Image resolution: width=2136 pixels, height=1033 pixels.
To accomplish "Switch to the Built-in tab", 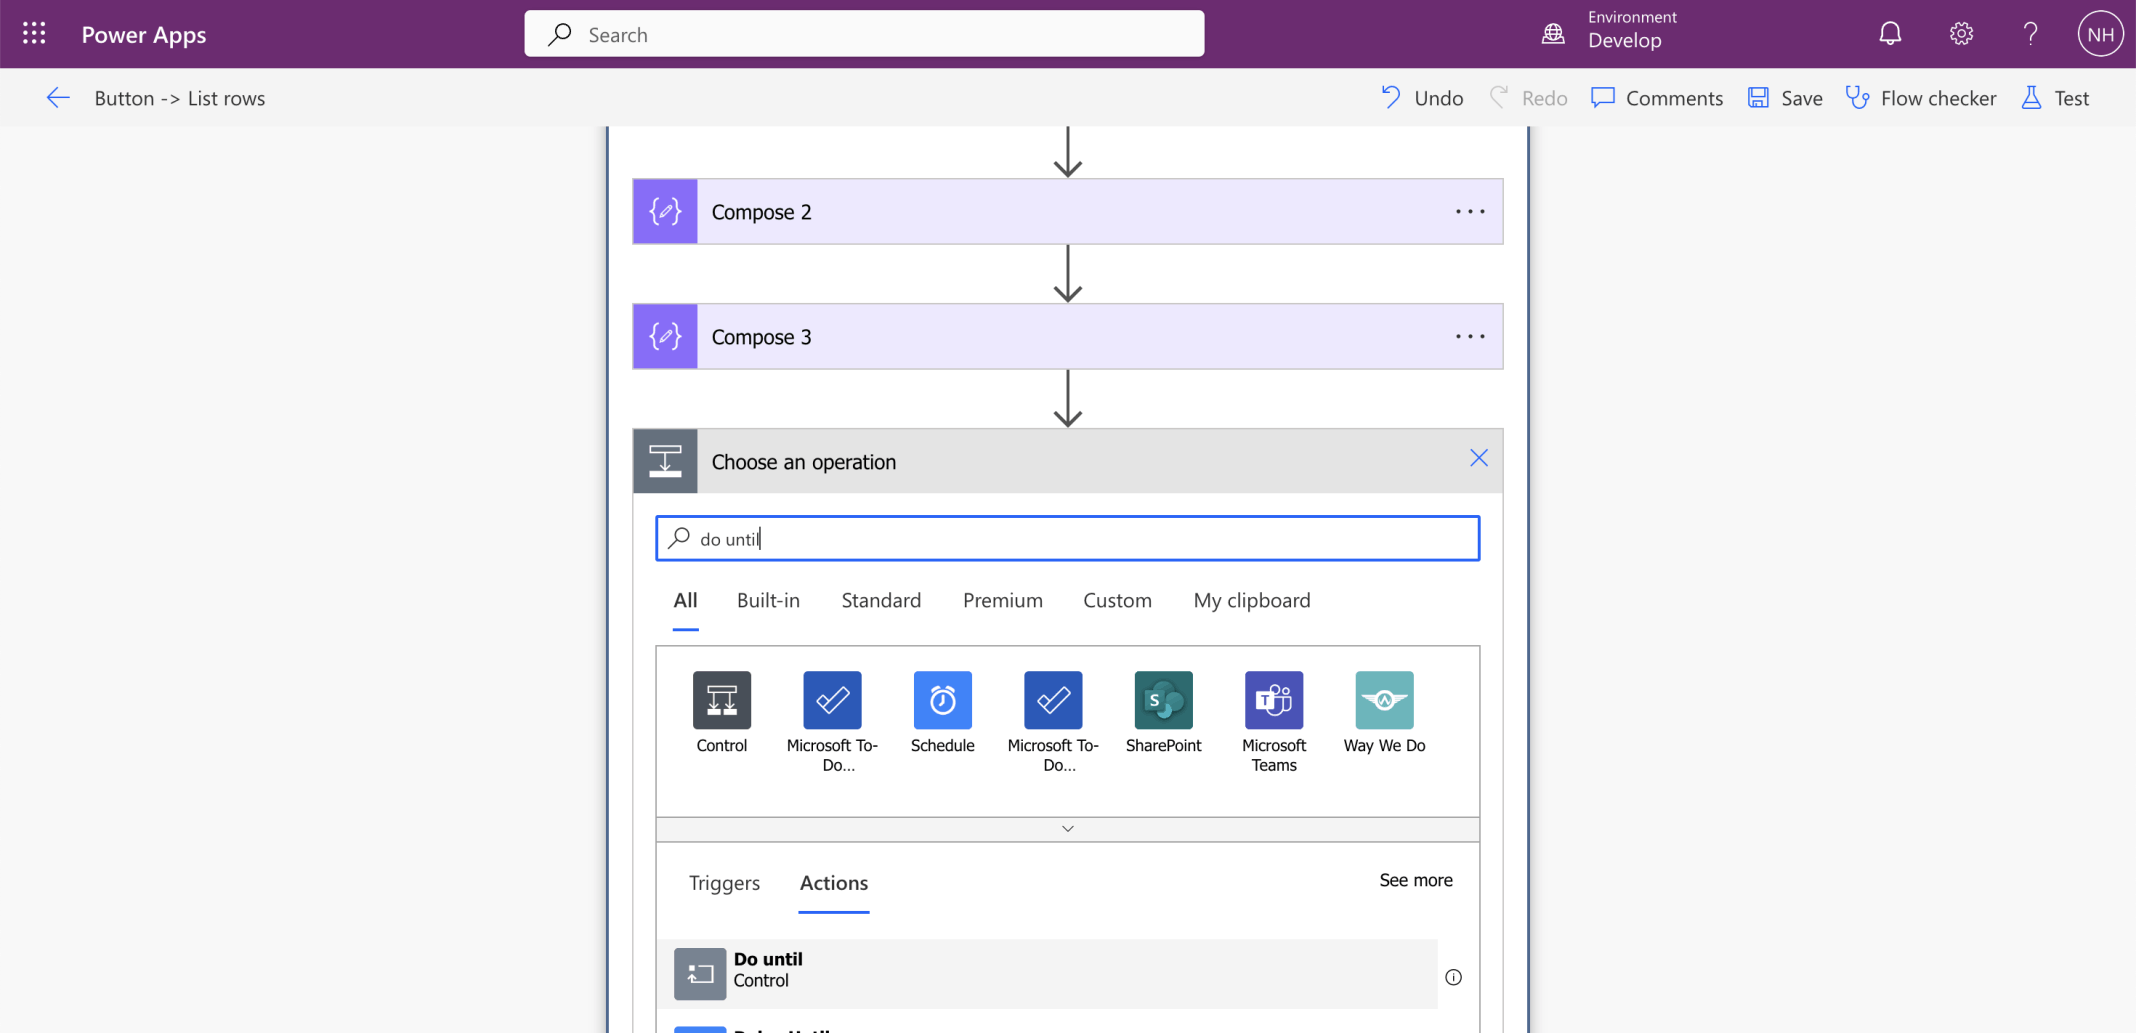I will click(768, 600).
